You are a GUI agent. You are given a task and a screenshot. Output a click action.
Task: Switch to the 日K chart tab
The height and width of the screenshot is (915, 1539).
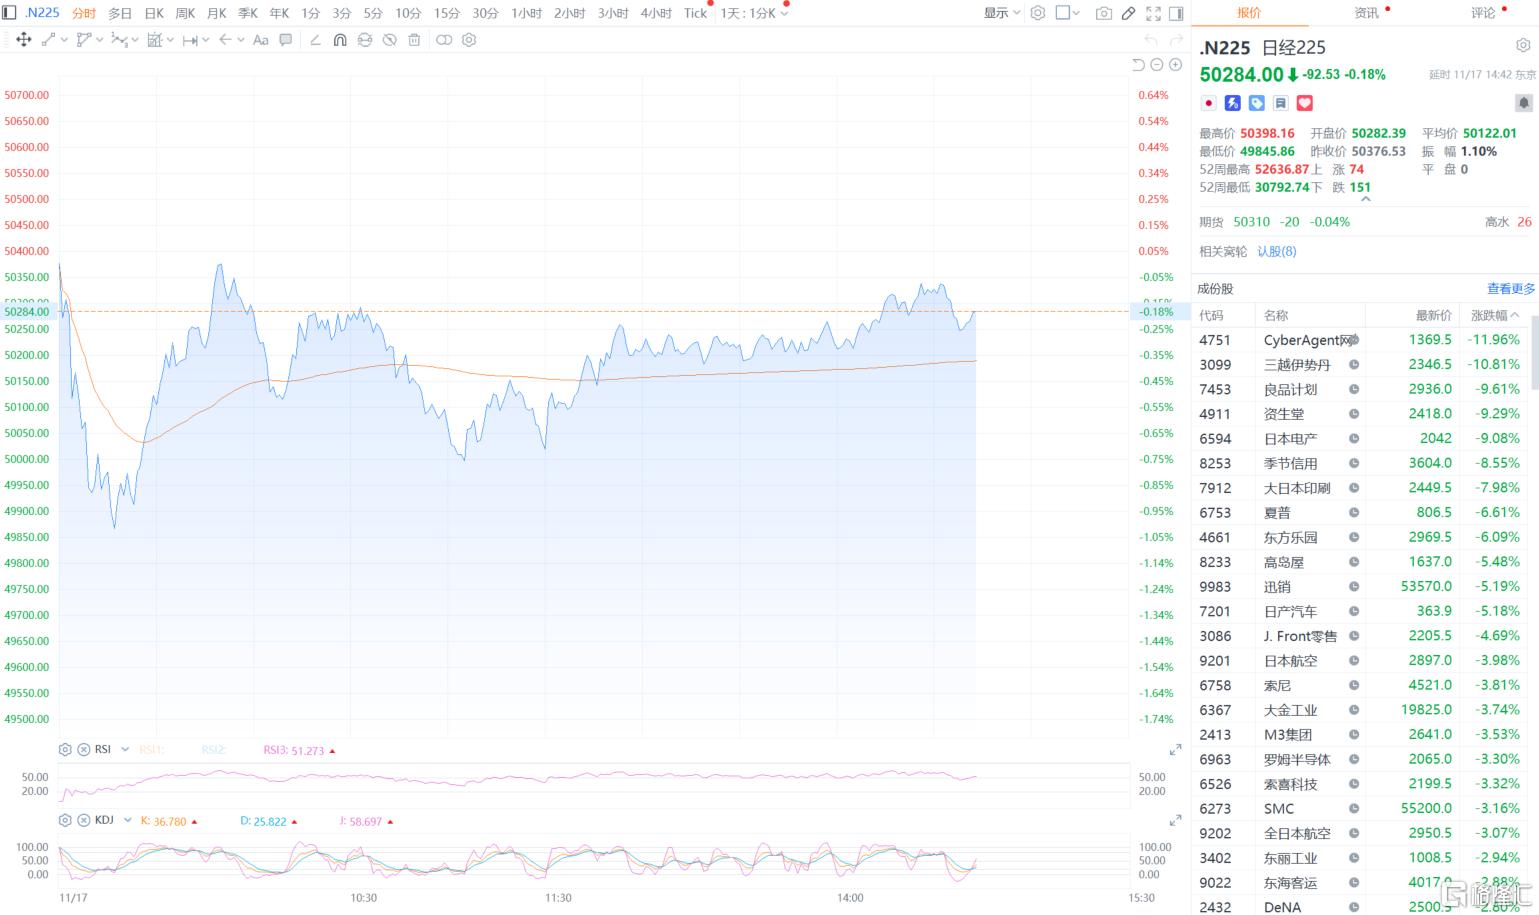[154, 13]
